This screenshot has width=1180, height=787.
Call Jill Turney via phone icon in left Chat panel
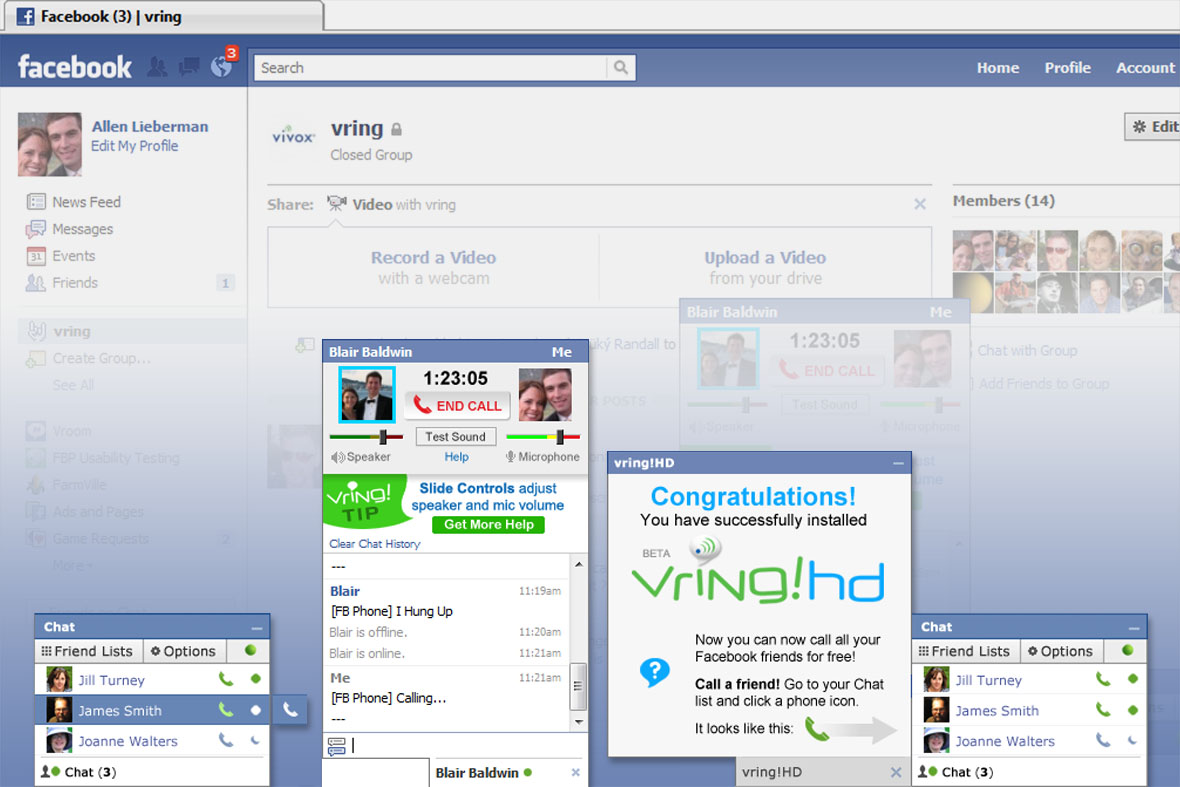click(x=226, y=679)
